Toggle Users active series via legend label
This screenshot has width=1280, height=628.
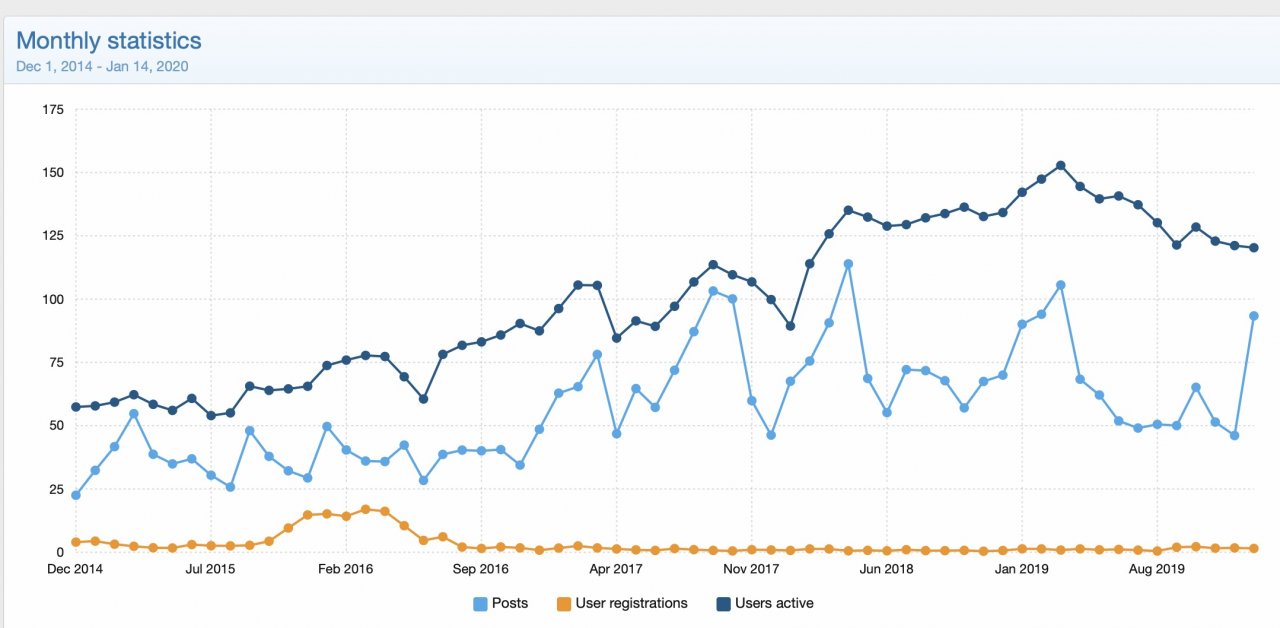coord(774,604)
